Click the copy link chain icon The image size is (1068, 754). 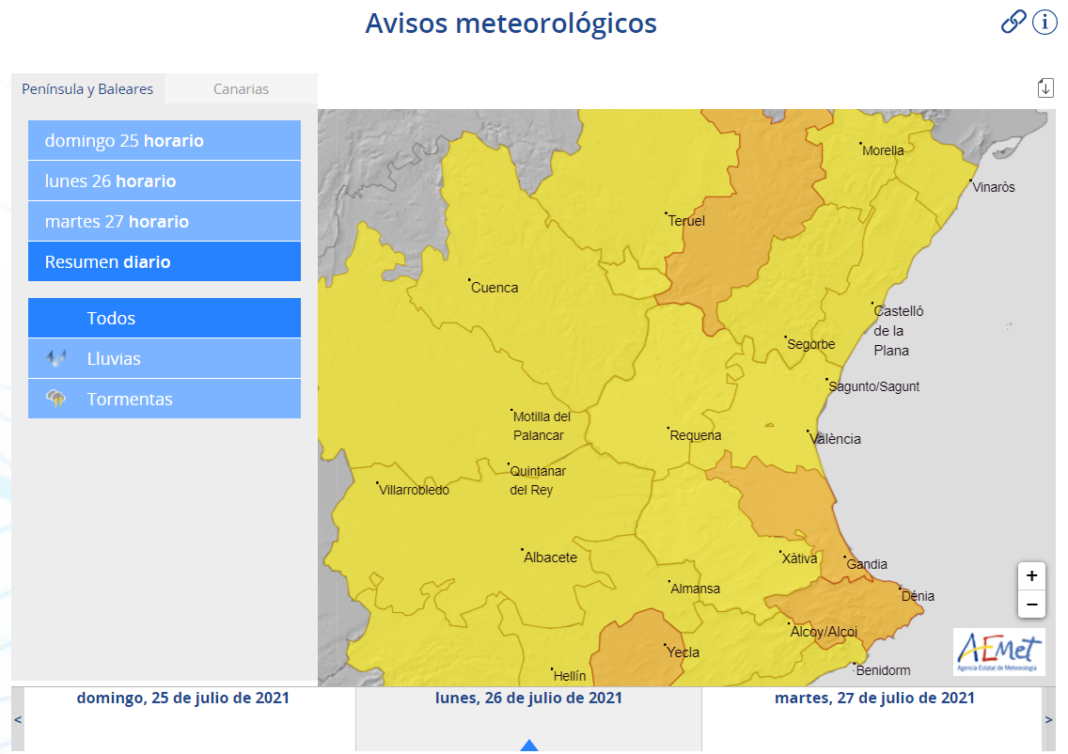click(x=1013, y=22)
